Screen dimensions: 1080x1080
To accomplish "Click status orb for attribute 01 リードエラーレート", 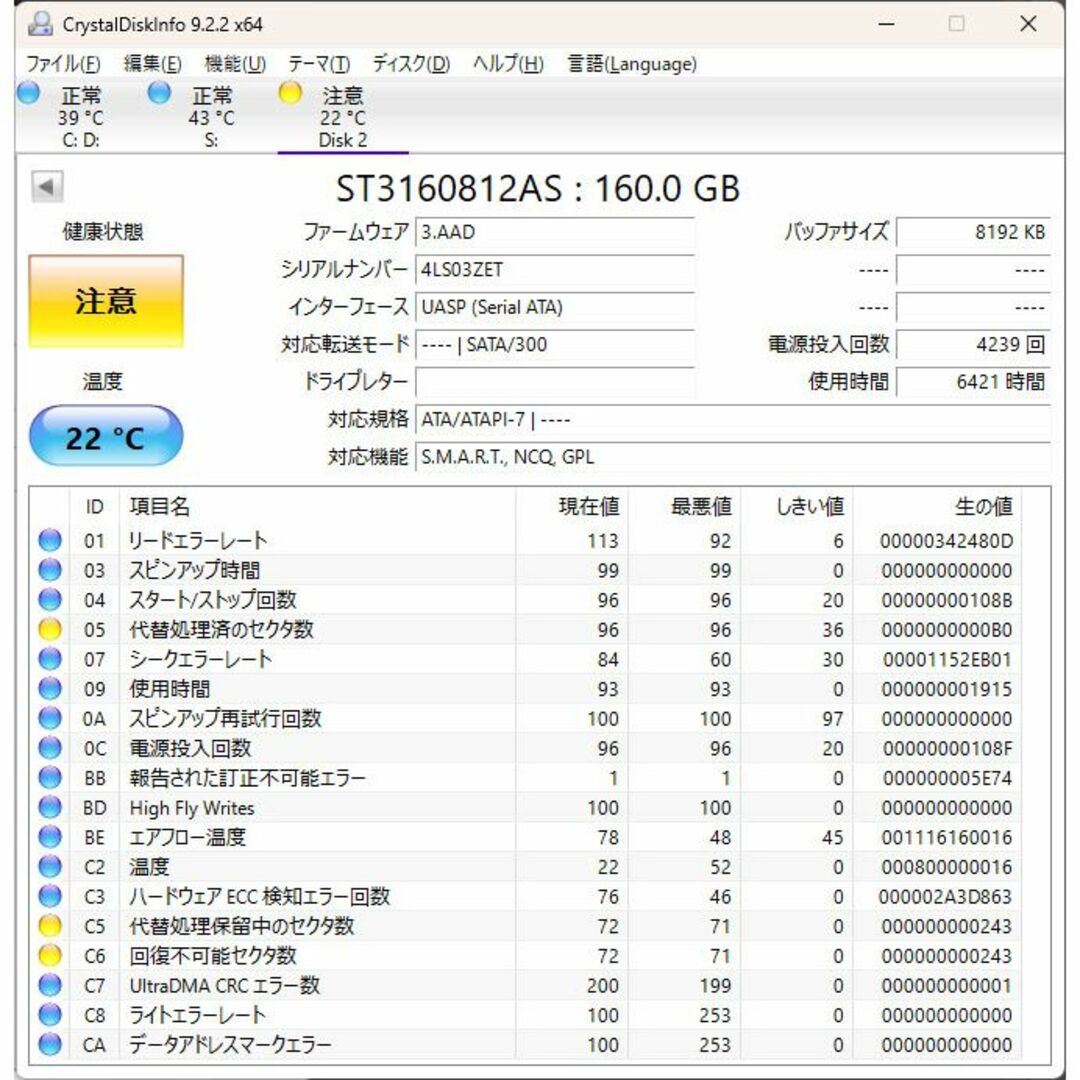I will click(50, 540).
